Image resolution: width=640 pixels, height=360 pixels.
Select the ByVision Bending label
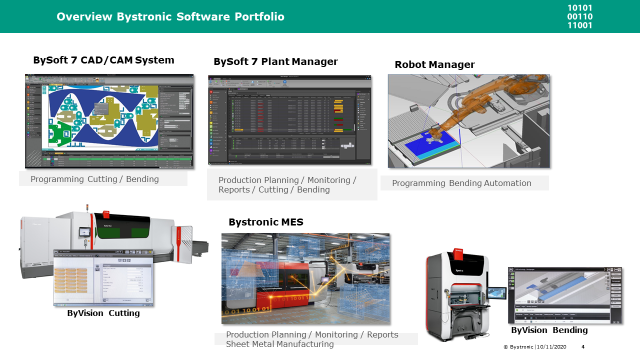click(549, 330)
